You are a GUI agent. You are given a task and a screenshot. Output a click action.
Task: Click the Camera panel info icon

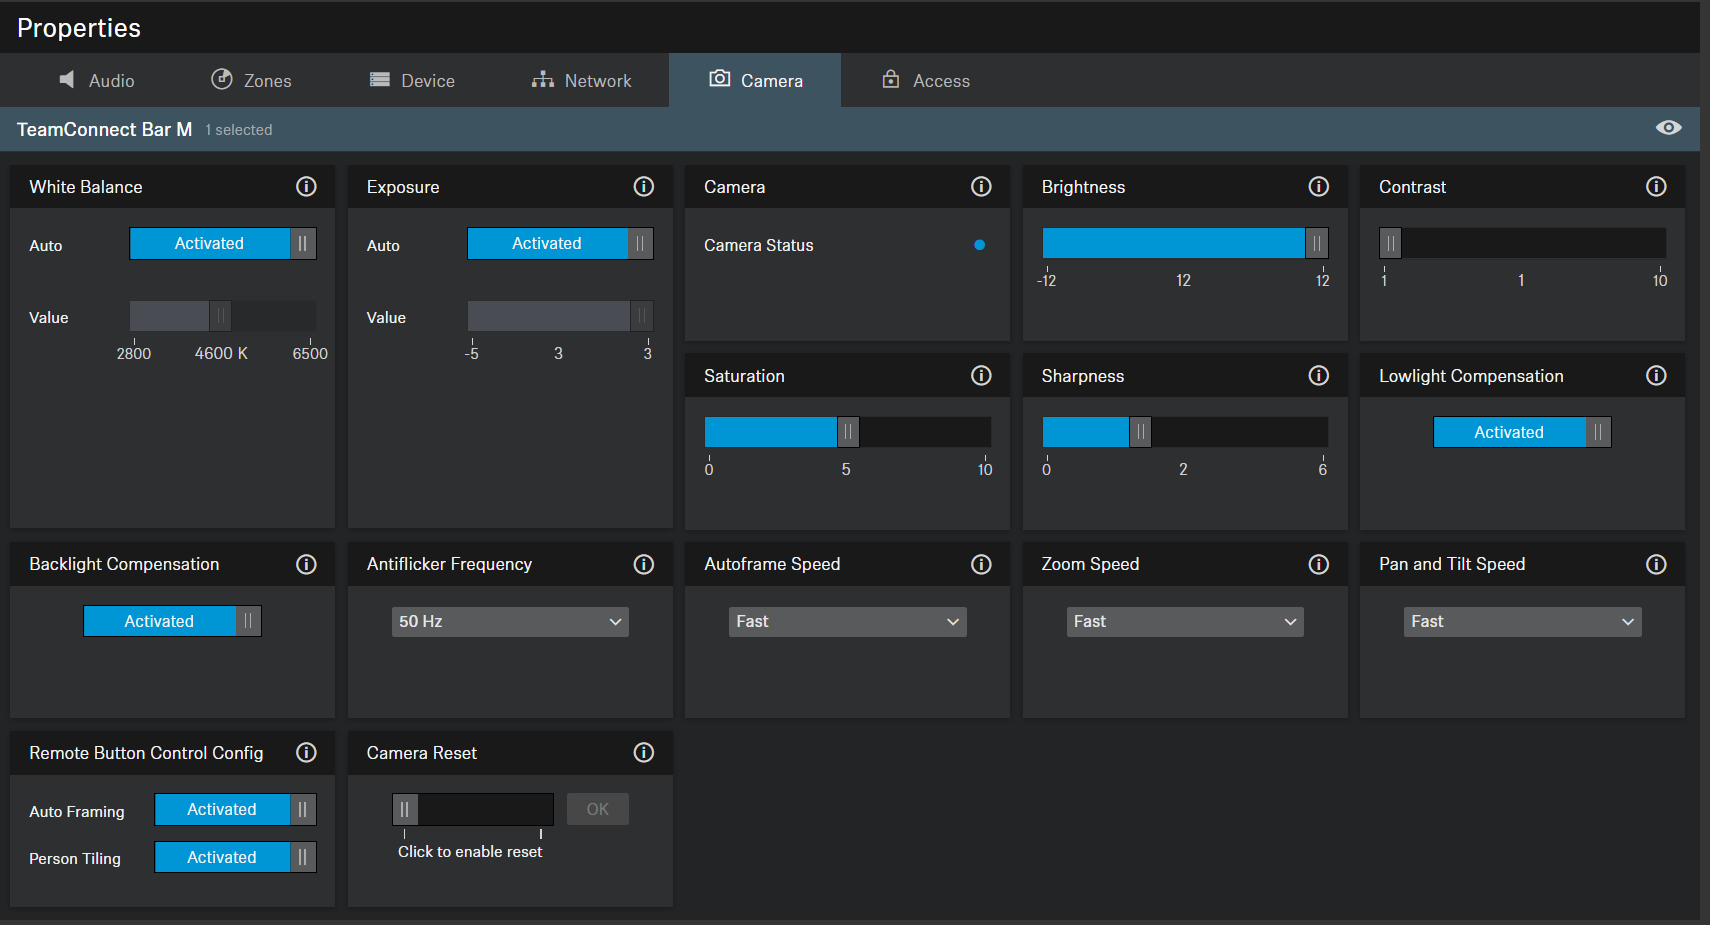981,187
